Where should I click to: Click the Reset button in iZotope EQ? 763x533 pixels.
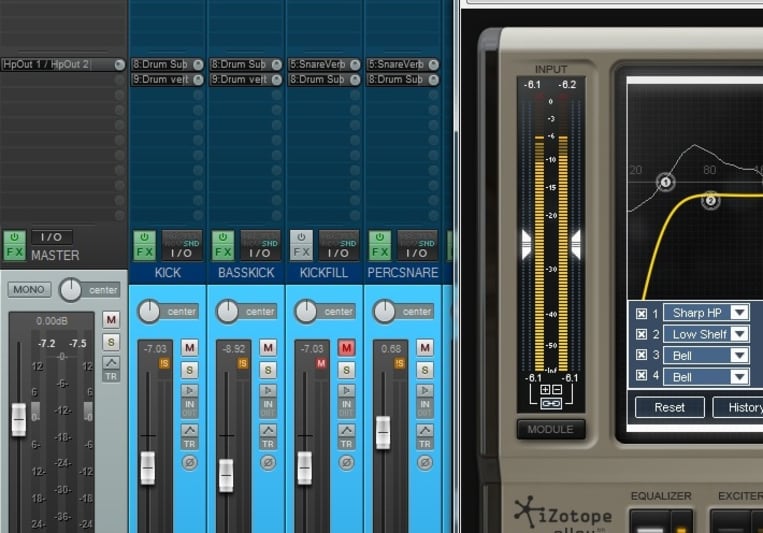pos(670,407)
